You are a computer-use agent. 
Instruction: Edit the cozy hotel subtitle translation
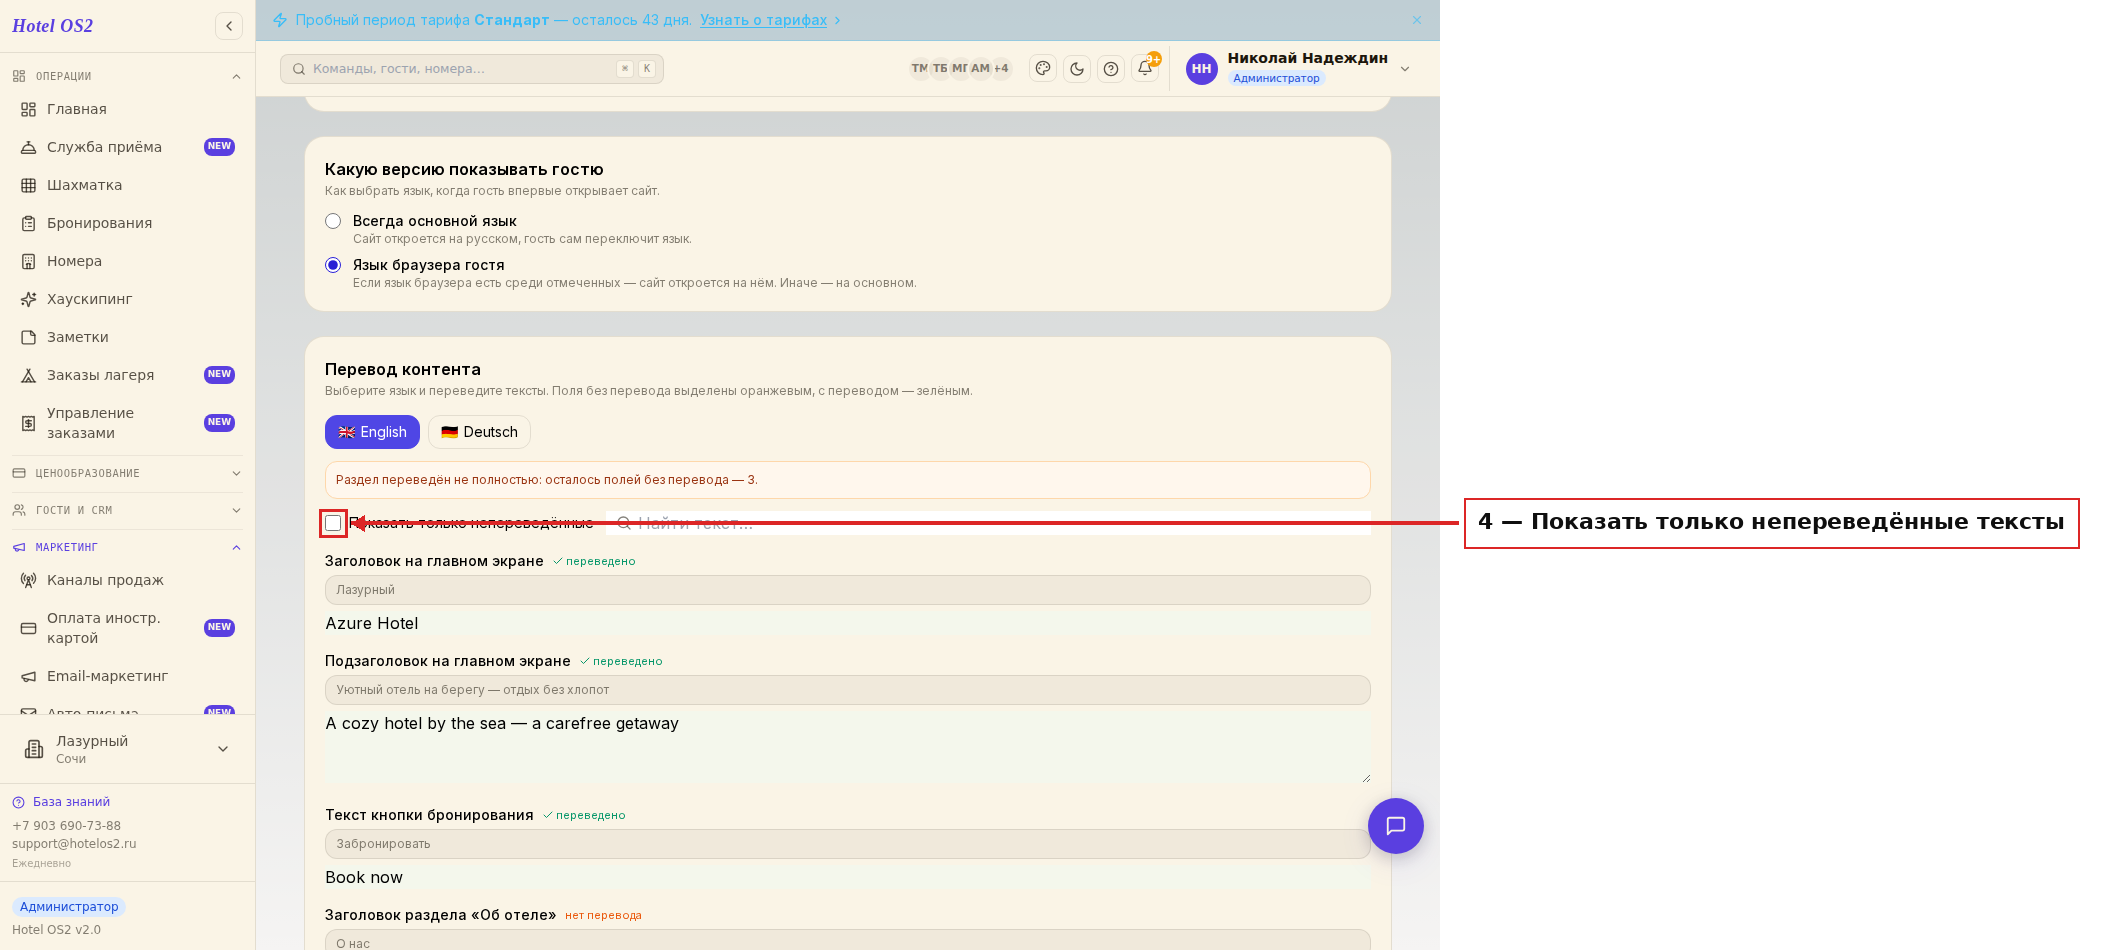pos(847,747)
